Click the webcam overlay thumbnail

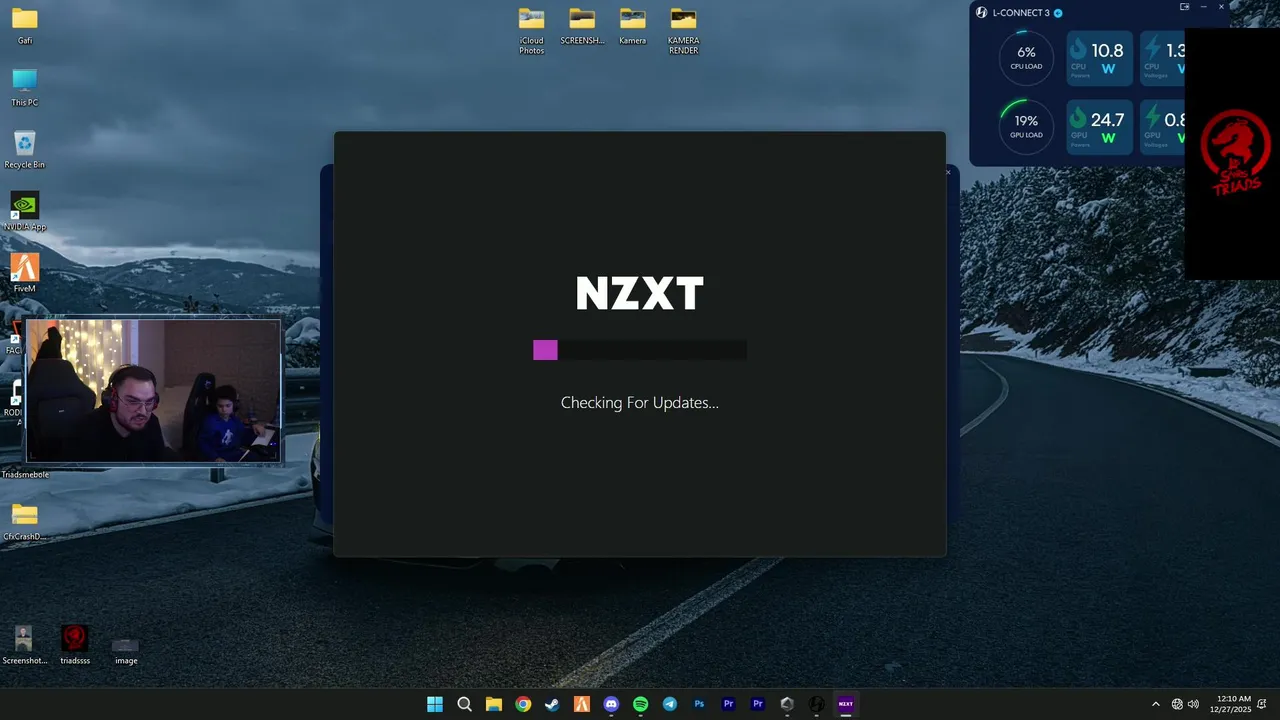point(154,391)
